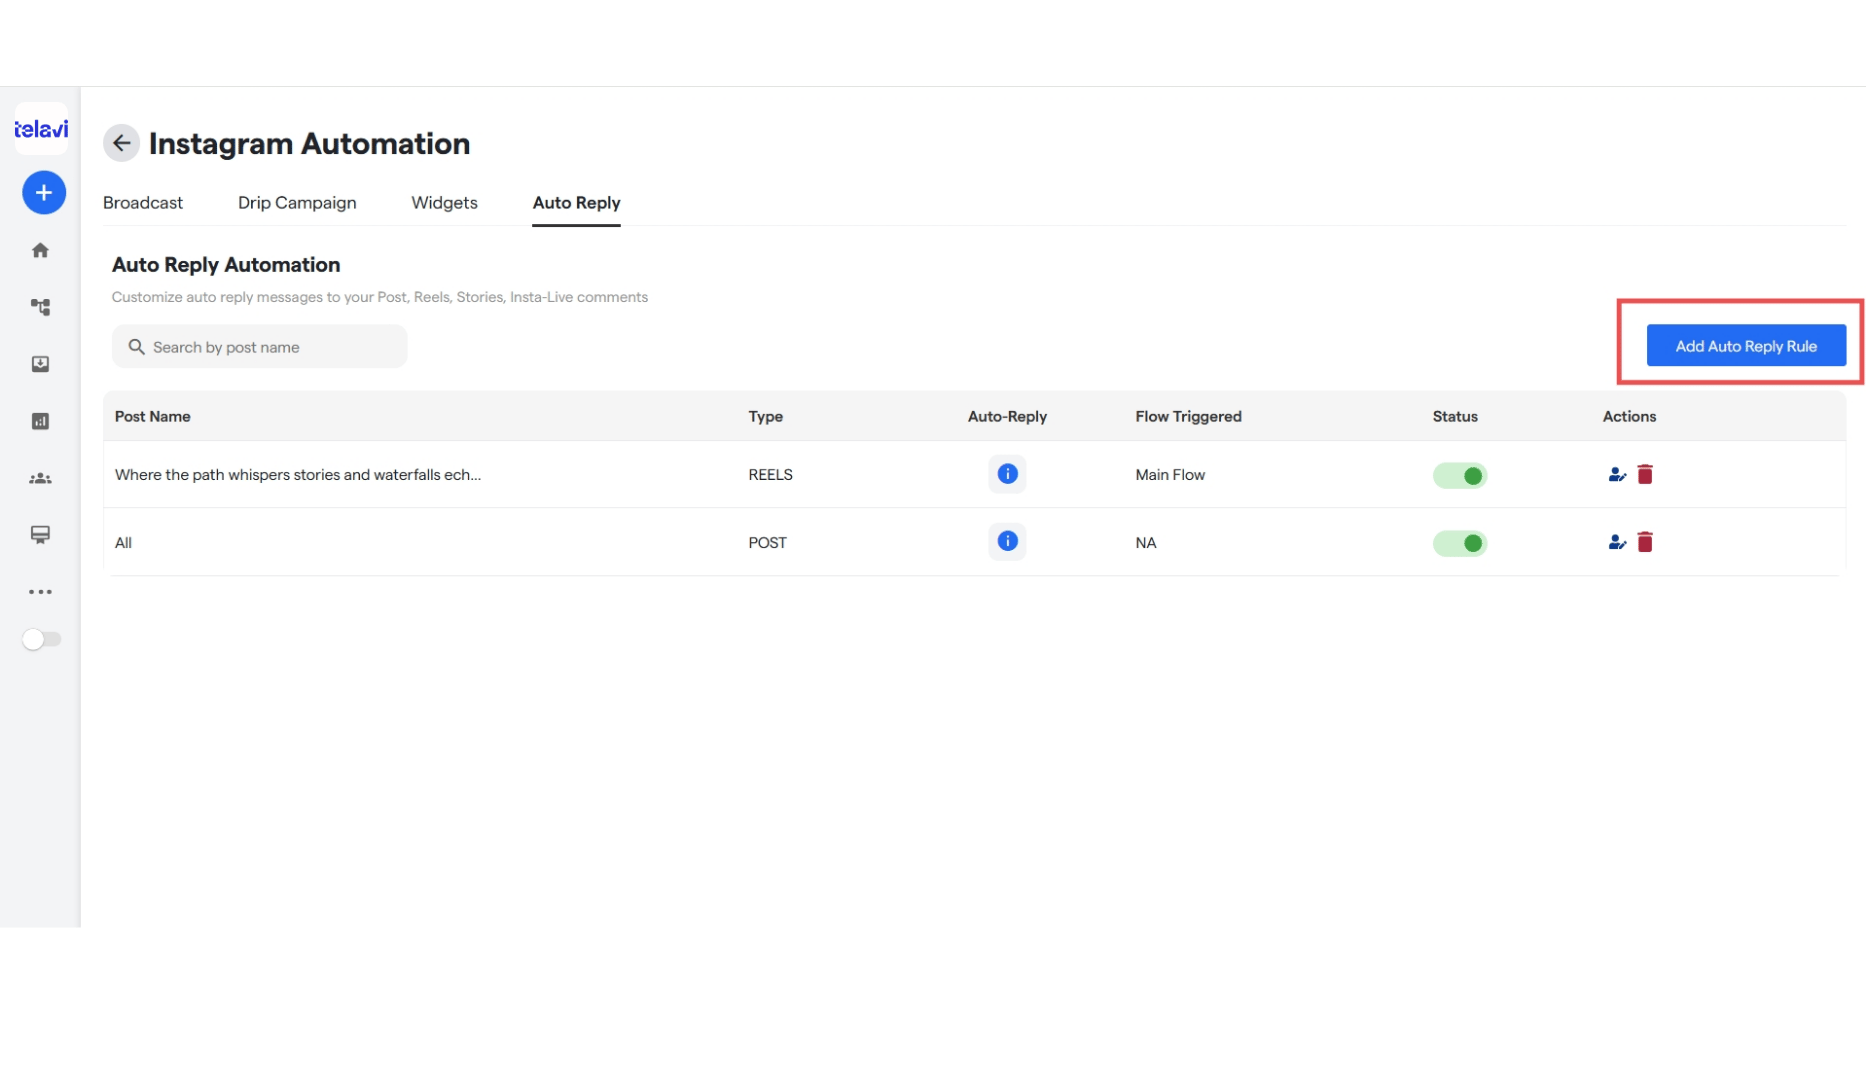
Task: Open the monitor display icon in sidebar
Action: (40, 535)
